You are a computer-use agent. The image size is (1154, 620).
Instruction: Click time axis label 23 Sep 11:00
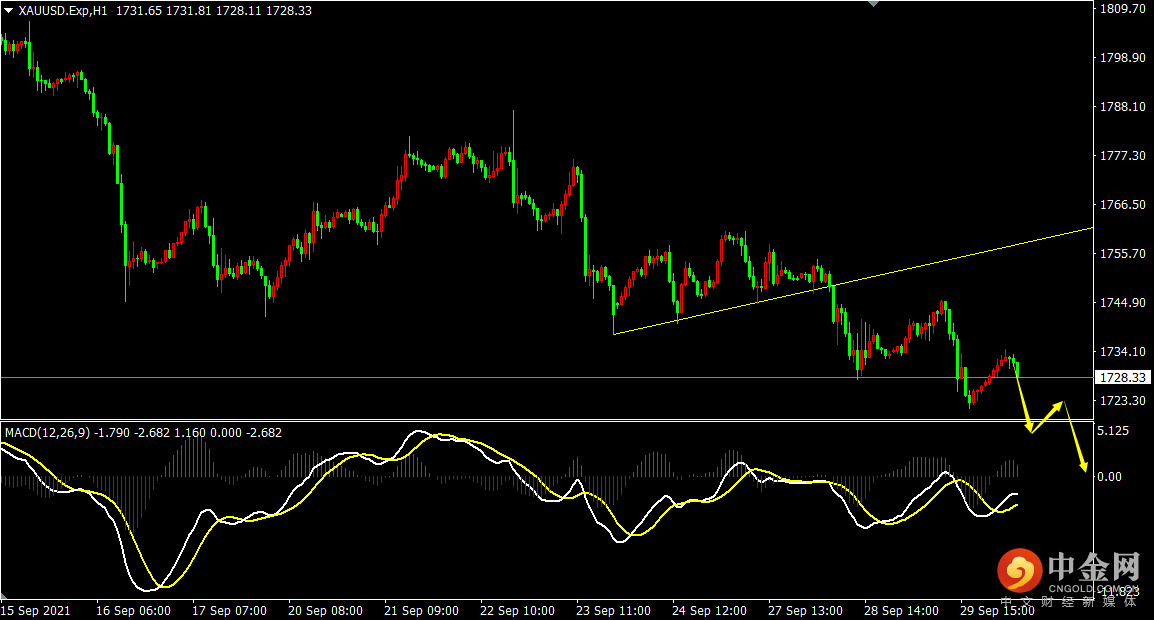[614, 610]
